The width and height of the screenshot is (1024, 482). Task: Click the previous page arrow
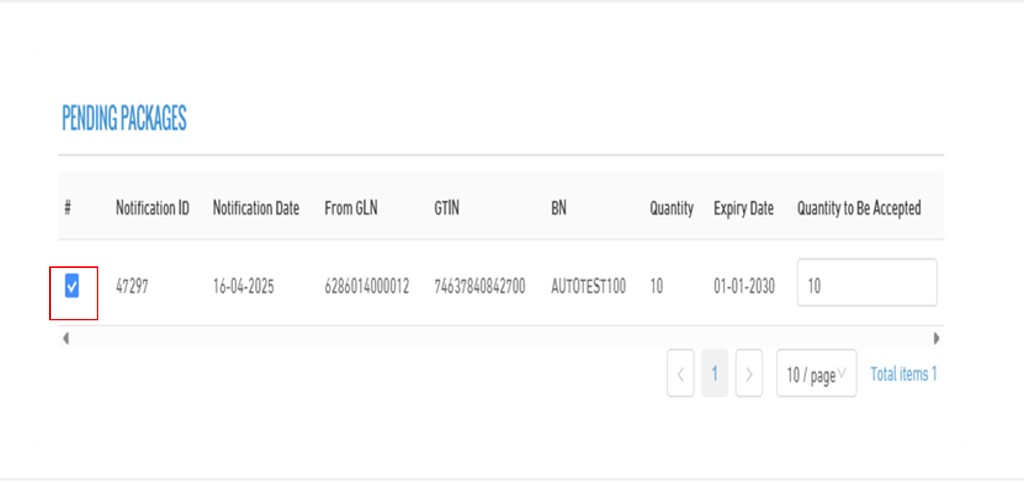(680, 375)
